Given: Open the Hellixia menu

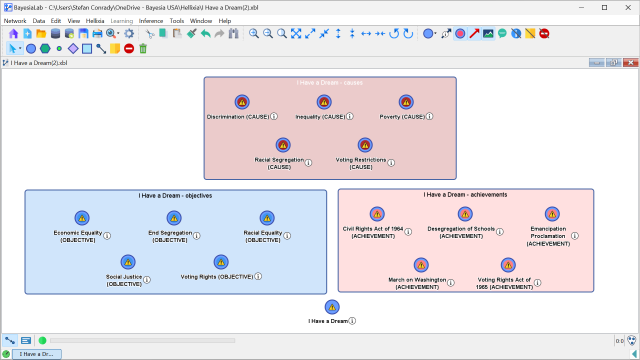Looking at the screenshot, I should 95,21.
